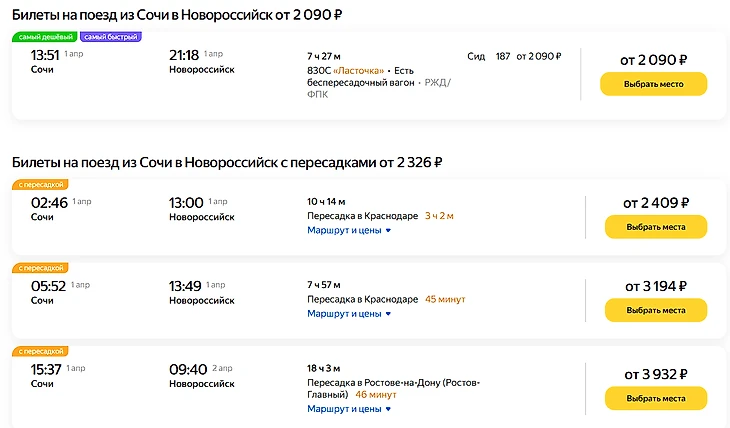
Task: Click the 13:51 departure time from Сочи
Action: click(x=46, y=55)
